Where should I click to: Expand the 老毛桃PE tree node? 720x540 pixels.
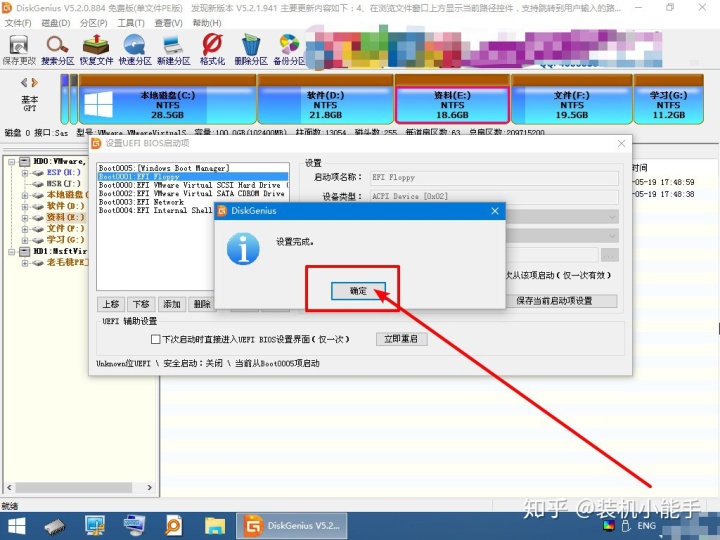point(25,263)
